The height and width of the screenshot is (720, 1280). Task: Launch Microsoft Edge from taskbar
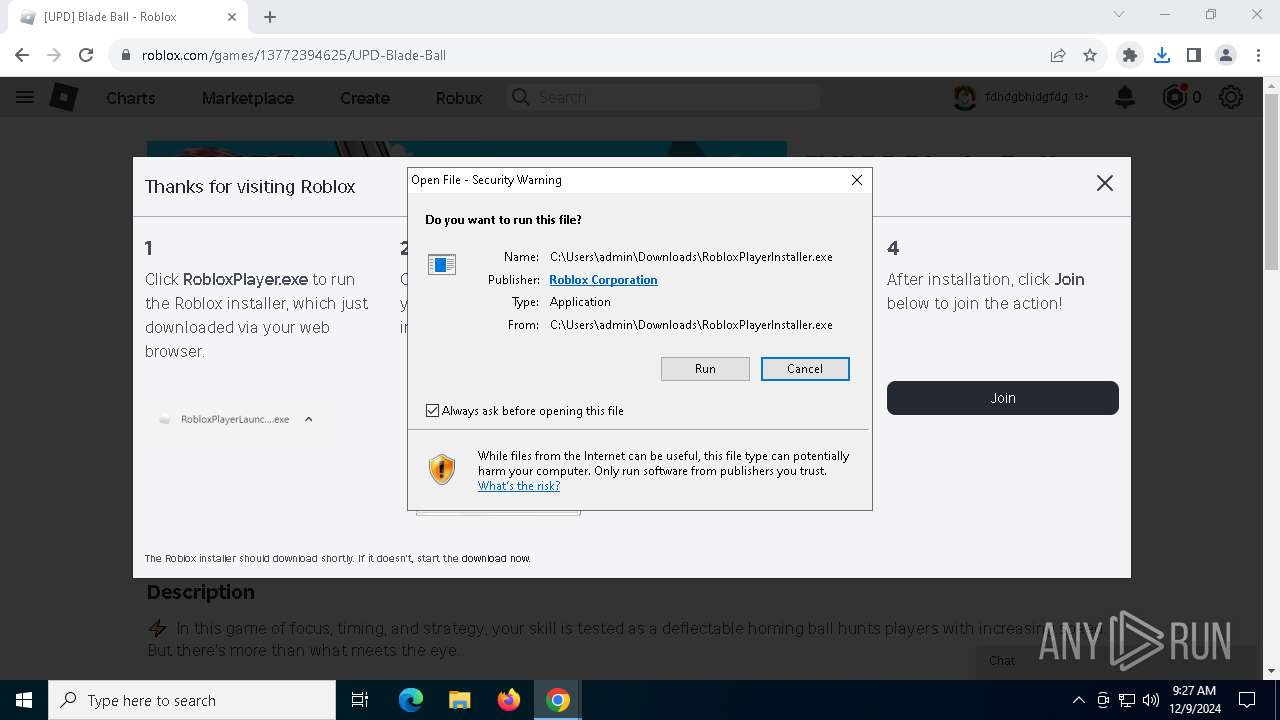(411, 700)
